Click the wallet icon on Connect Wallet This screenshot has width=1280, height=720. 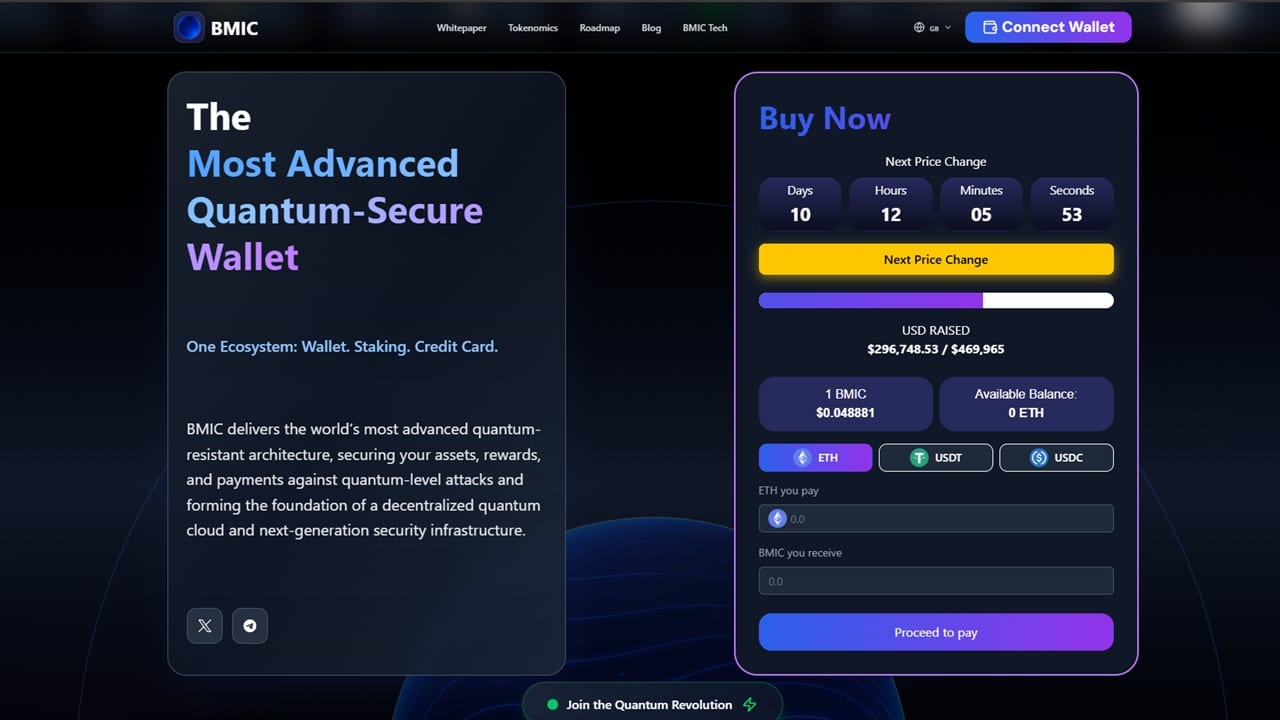point(990,27)
